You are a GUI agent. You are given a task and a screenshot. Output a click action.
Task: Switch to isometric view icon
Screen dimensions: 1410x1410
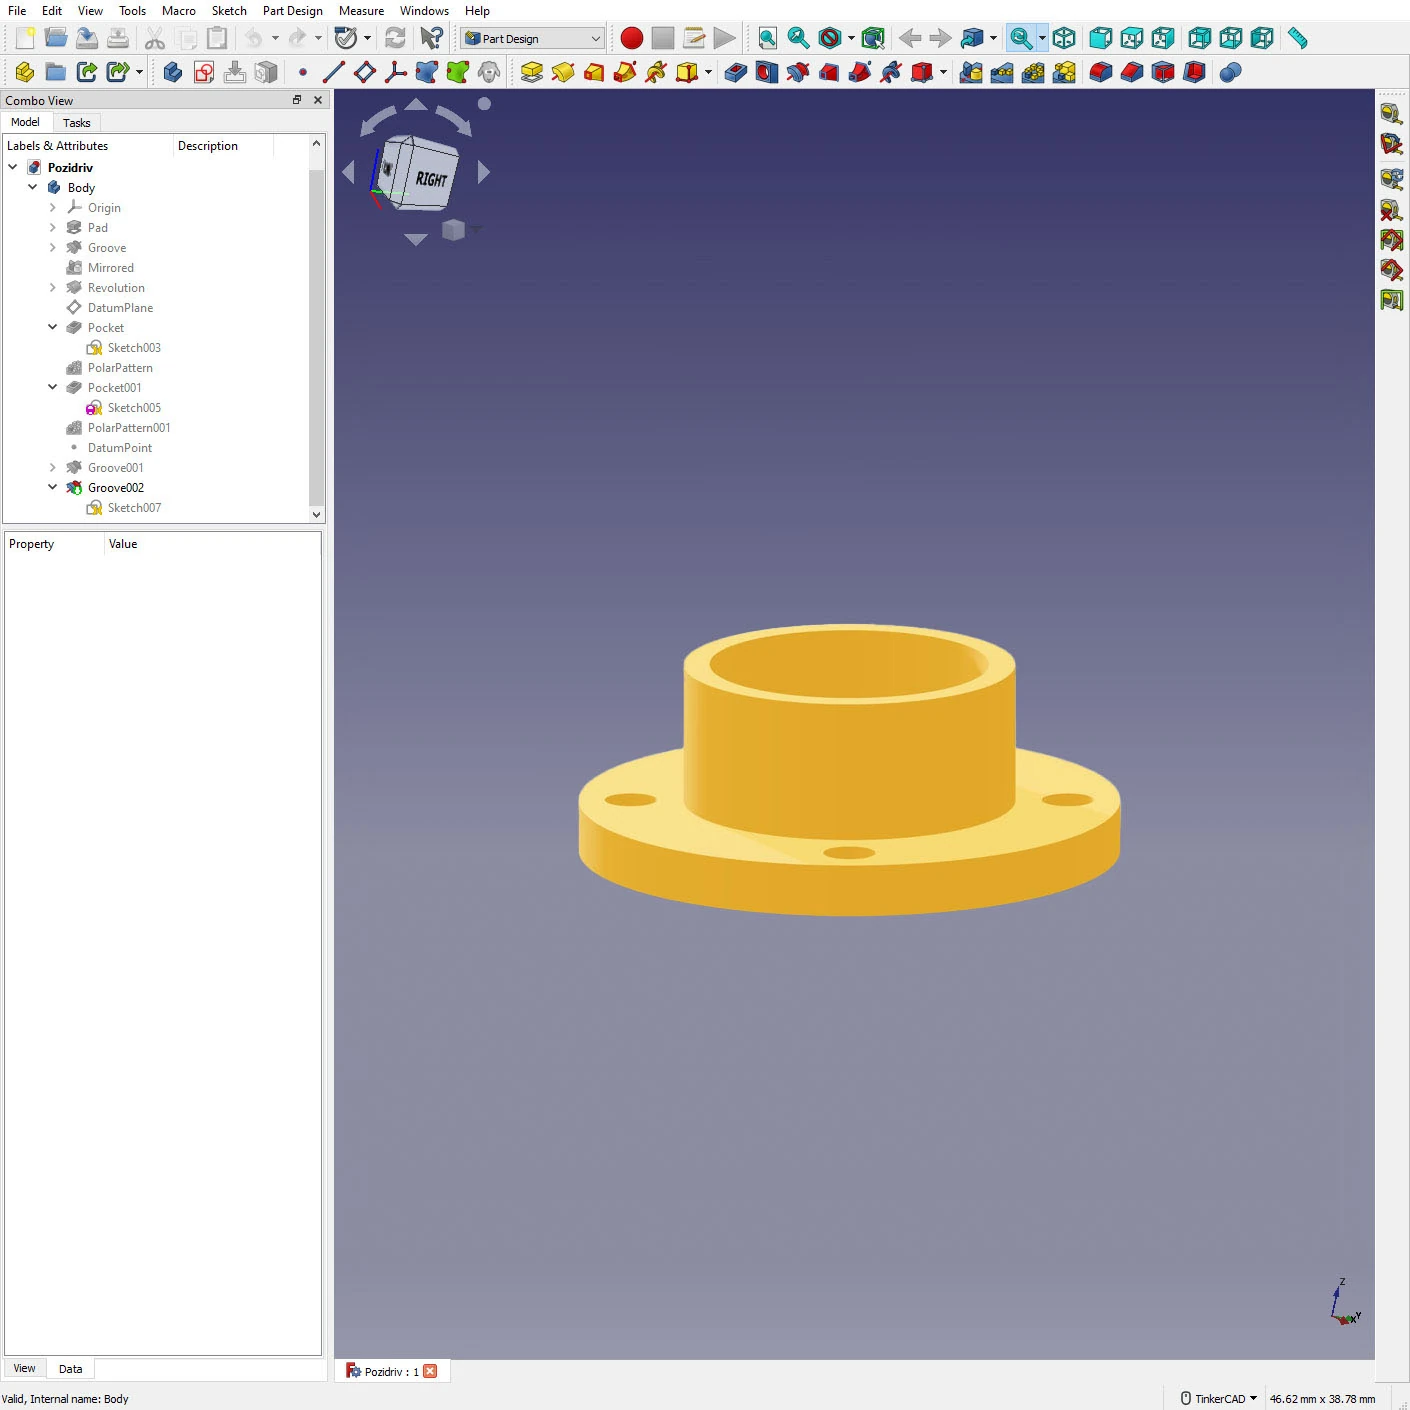point(1064,39)
